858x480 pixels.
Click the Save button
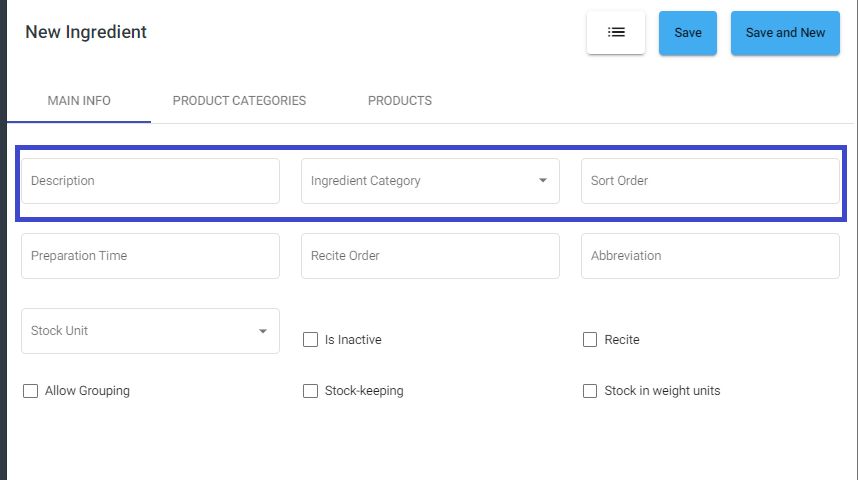pyautogui.click(x=688, y=33)
